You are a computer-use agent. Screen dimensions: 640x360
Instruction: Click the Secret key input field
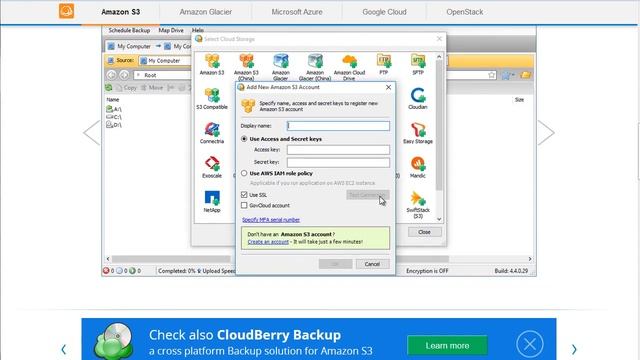point(338,162)
